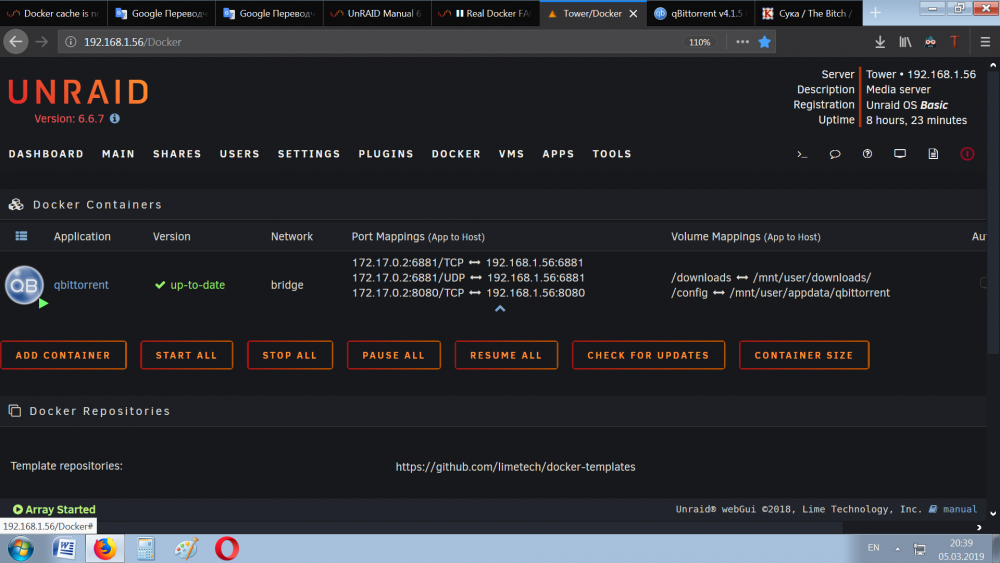Click the template repositories URL text
The width and height of the screenshot is (1000, 563).
point(515,467)
